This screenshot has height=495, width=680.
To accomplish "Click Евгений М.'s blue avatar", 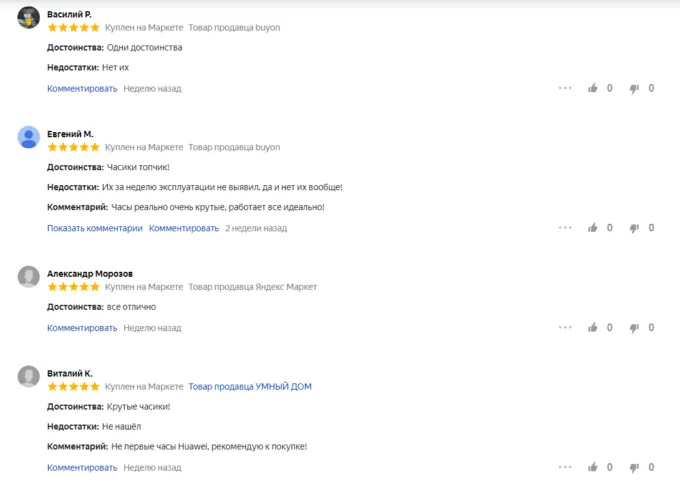I will [x=29, y=138].
